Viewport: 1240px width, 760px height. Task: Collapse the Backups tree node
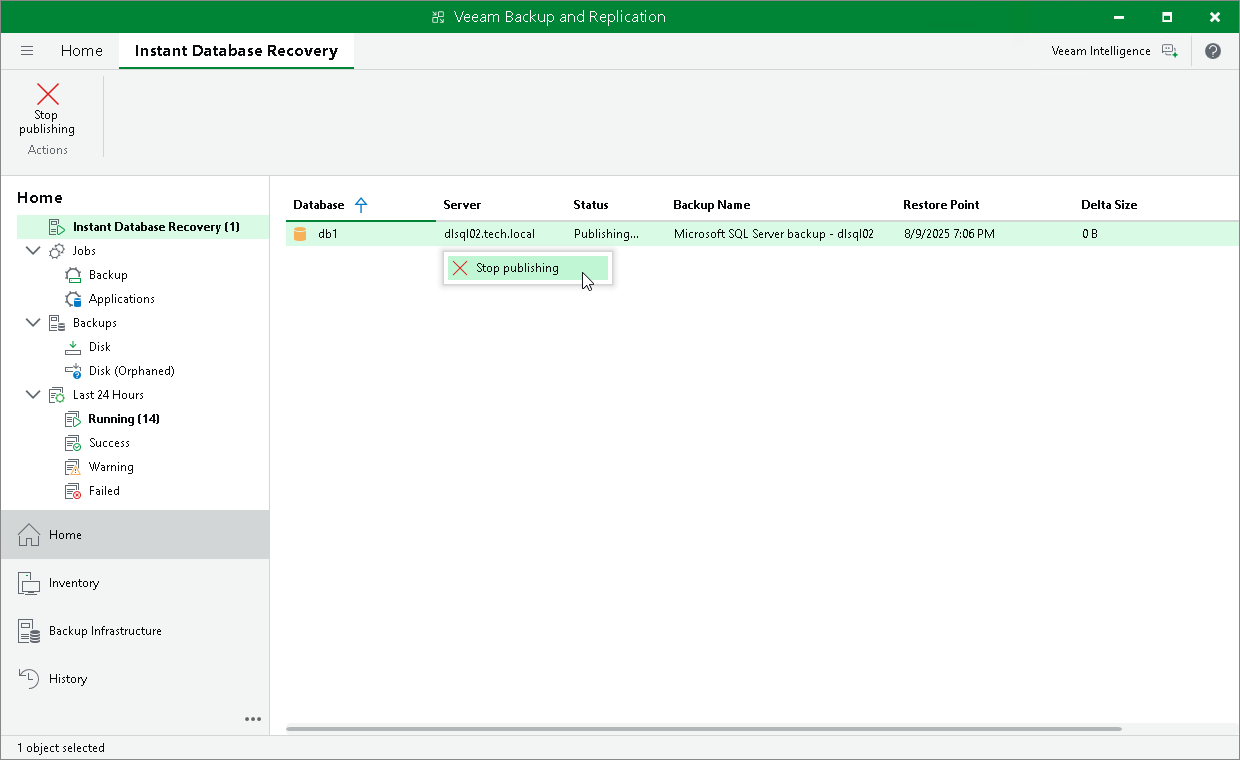click(32, 323)
